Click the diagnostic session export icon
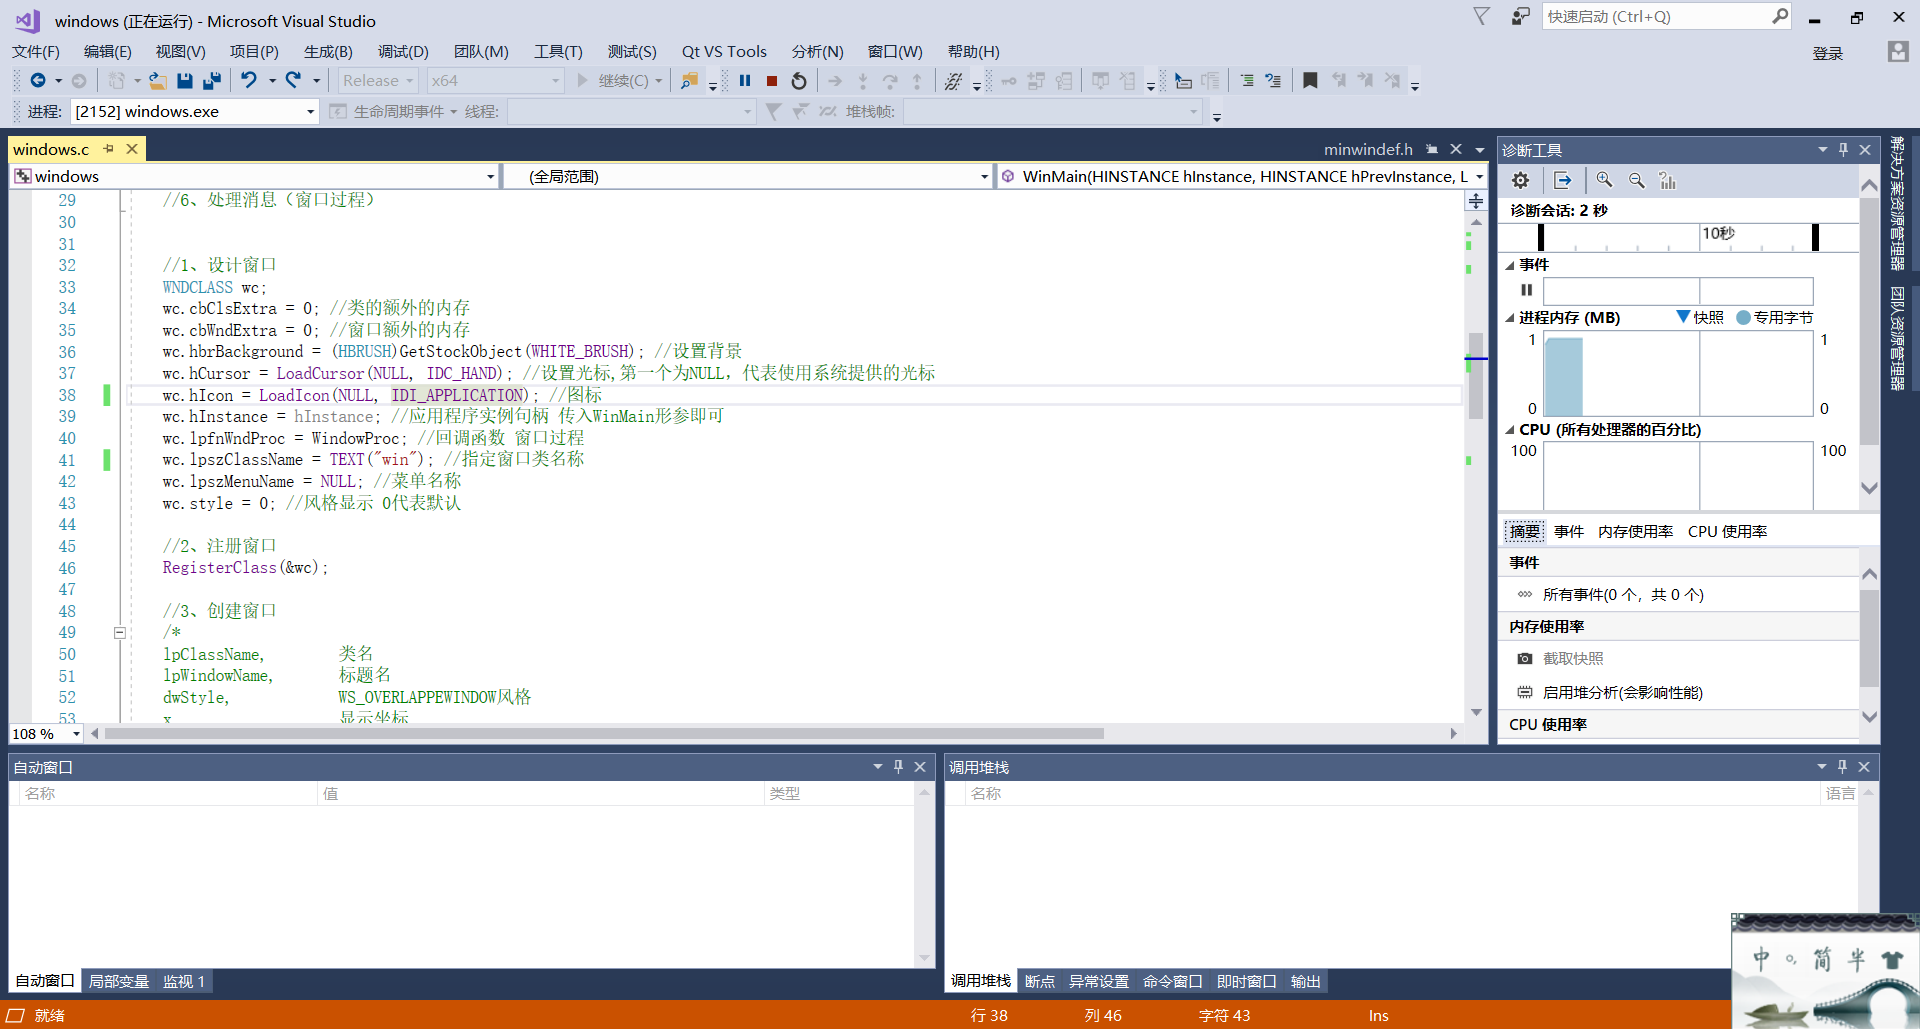The width and height of the screenshot is (1920, 1029). tap(1563, 180)
